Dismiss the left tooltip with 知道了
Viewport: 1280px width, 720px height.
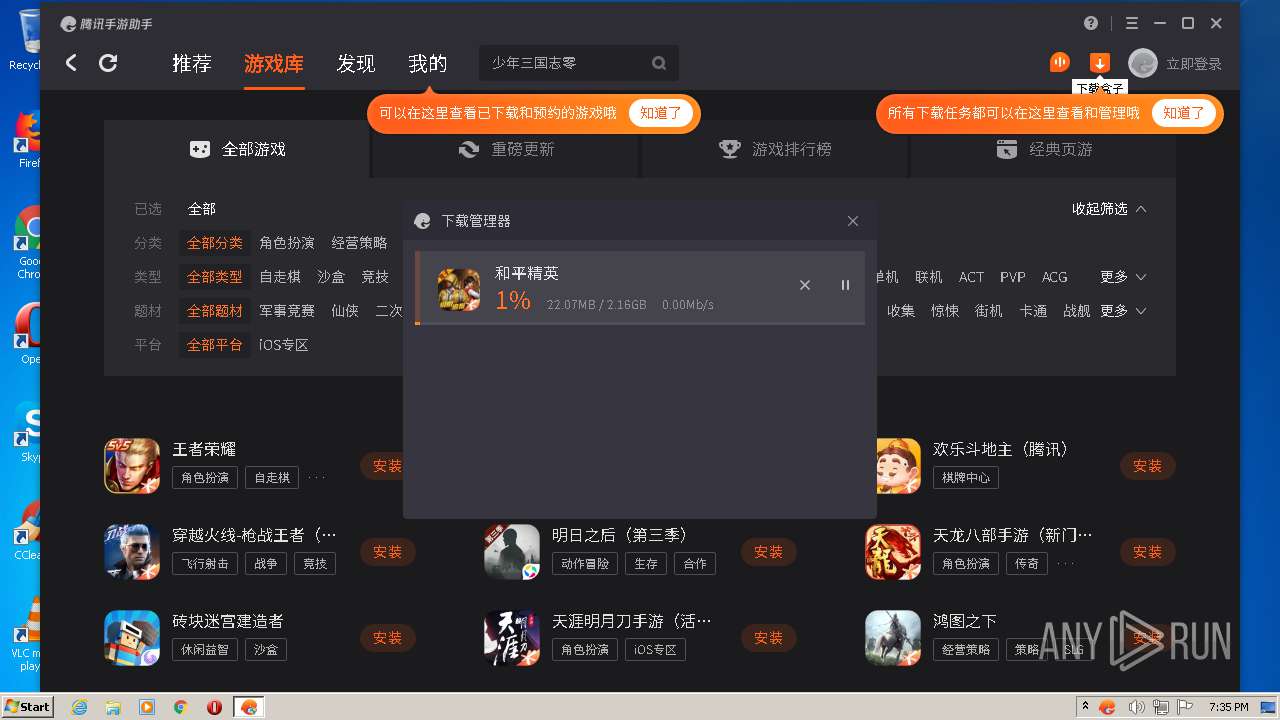point(661,113)
